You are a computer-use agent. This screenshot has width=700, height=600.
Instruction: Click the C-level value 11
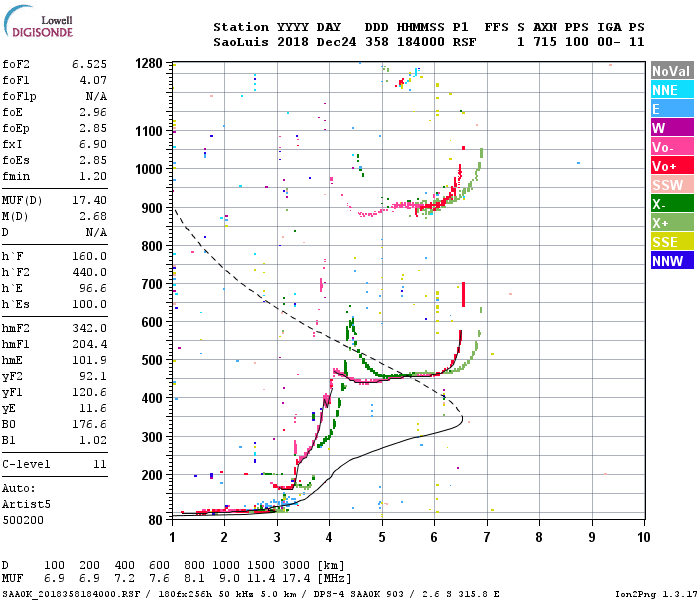(x=100, y=464)
